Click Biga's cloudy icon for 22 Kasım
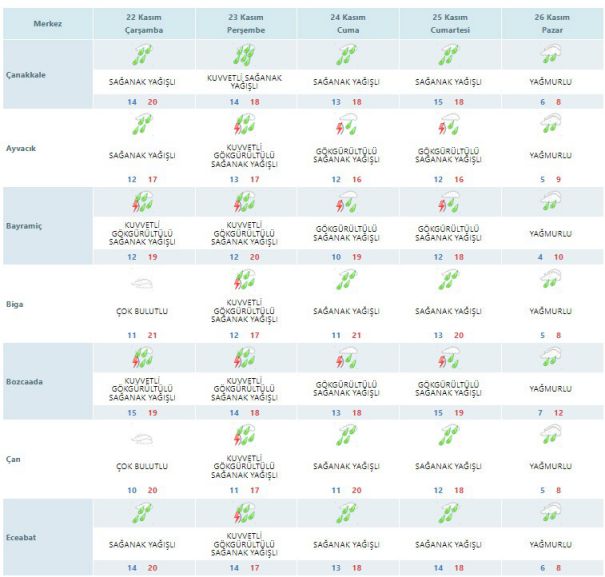 pos(143,284)
